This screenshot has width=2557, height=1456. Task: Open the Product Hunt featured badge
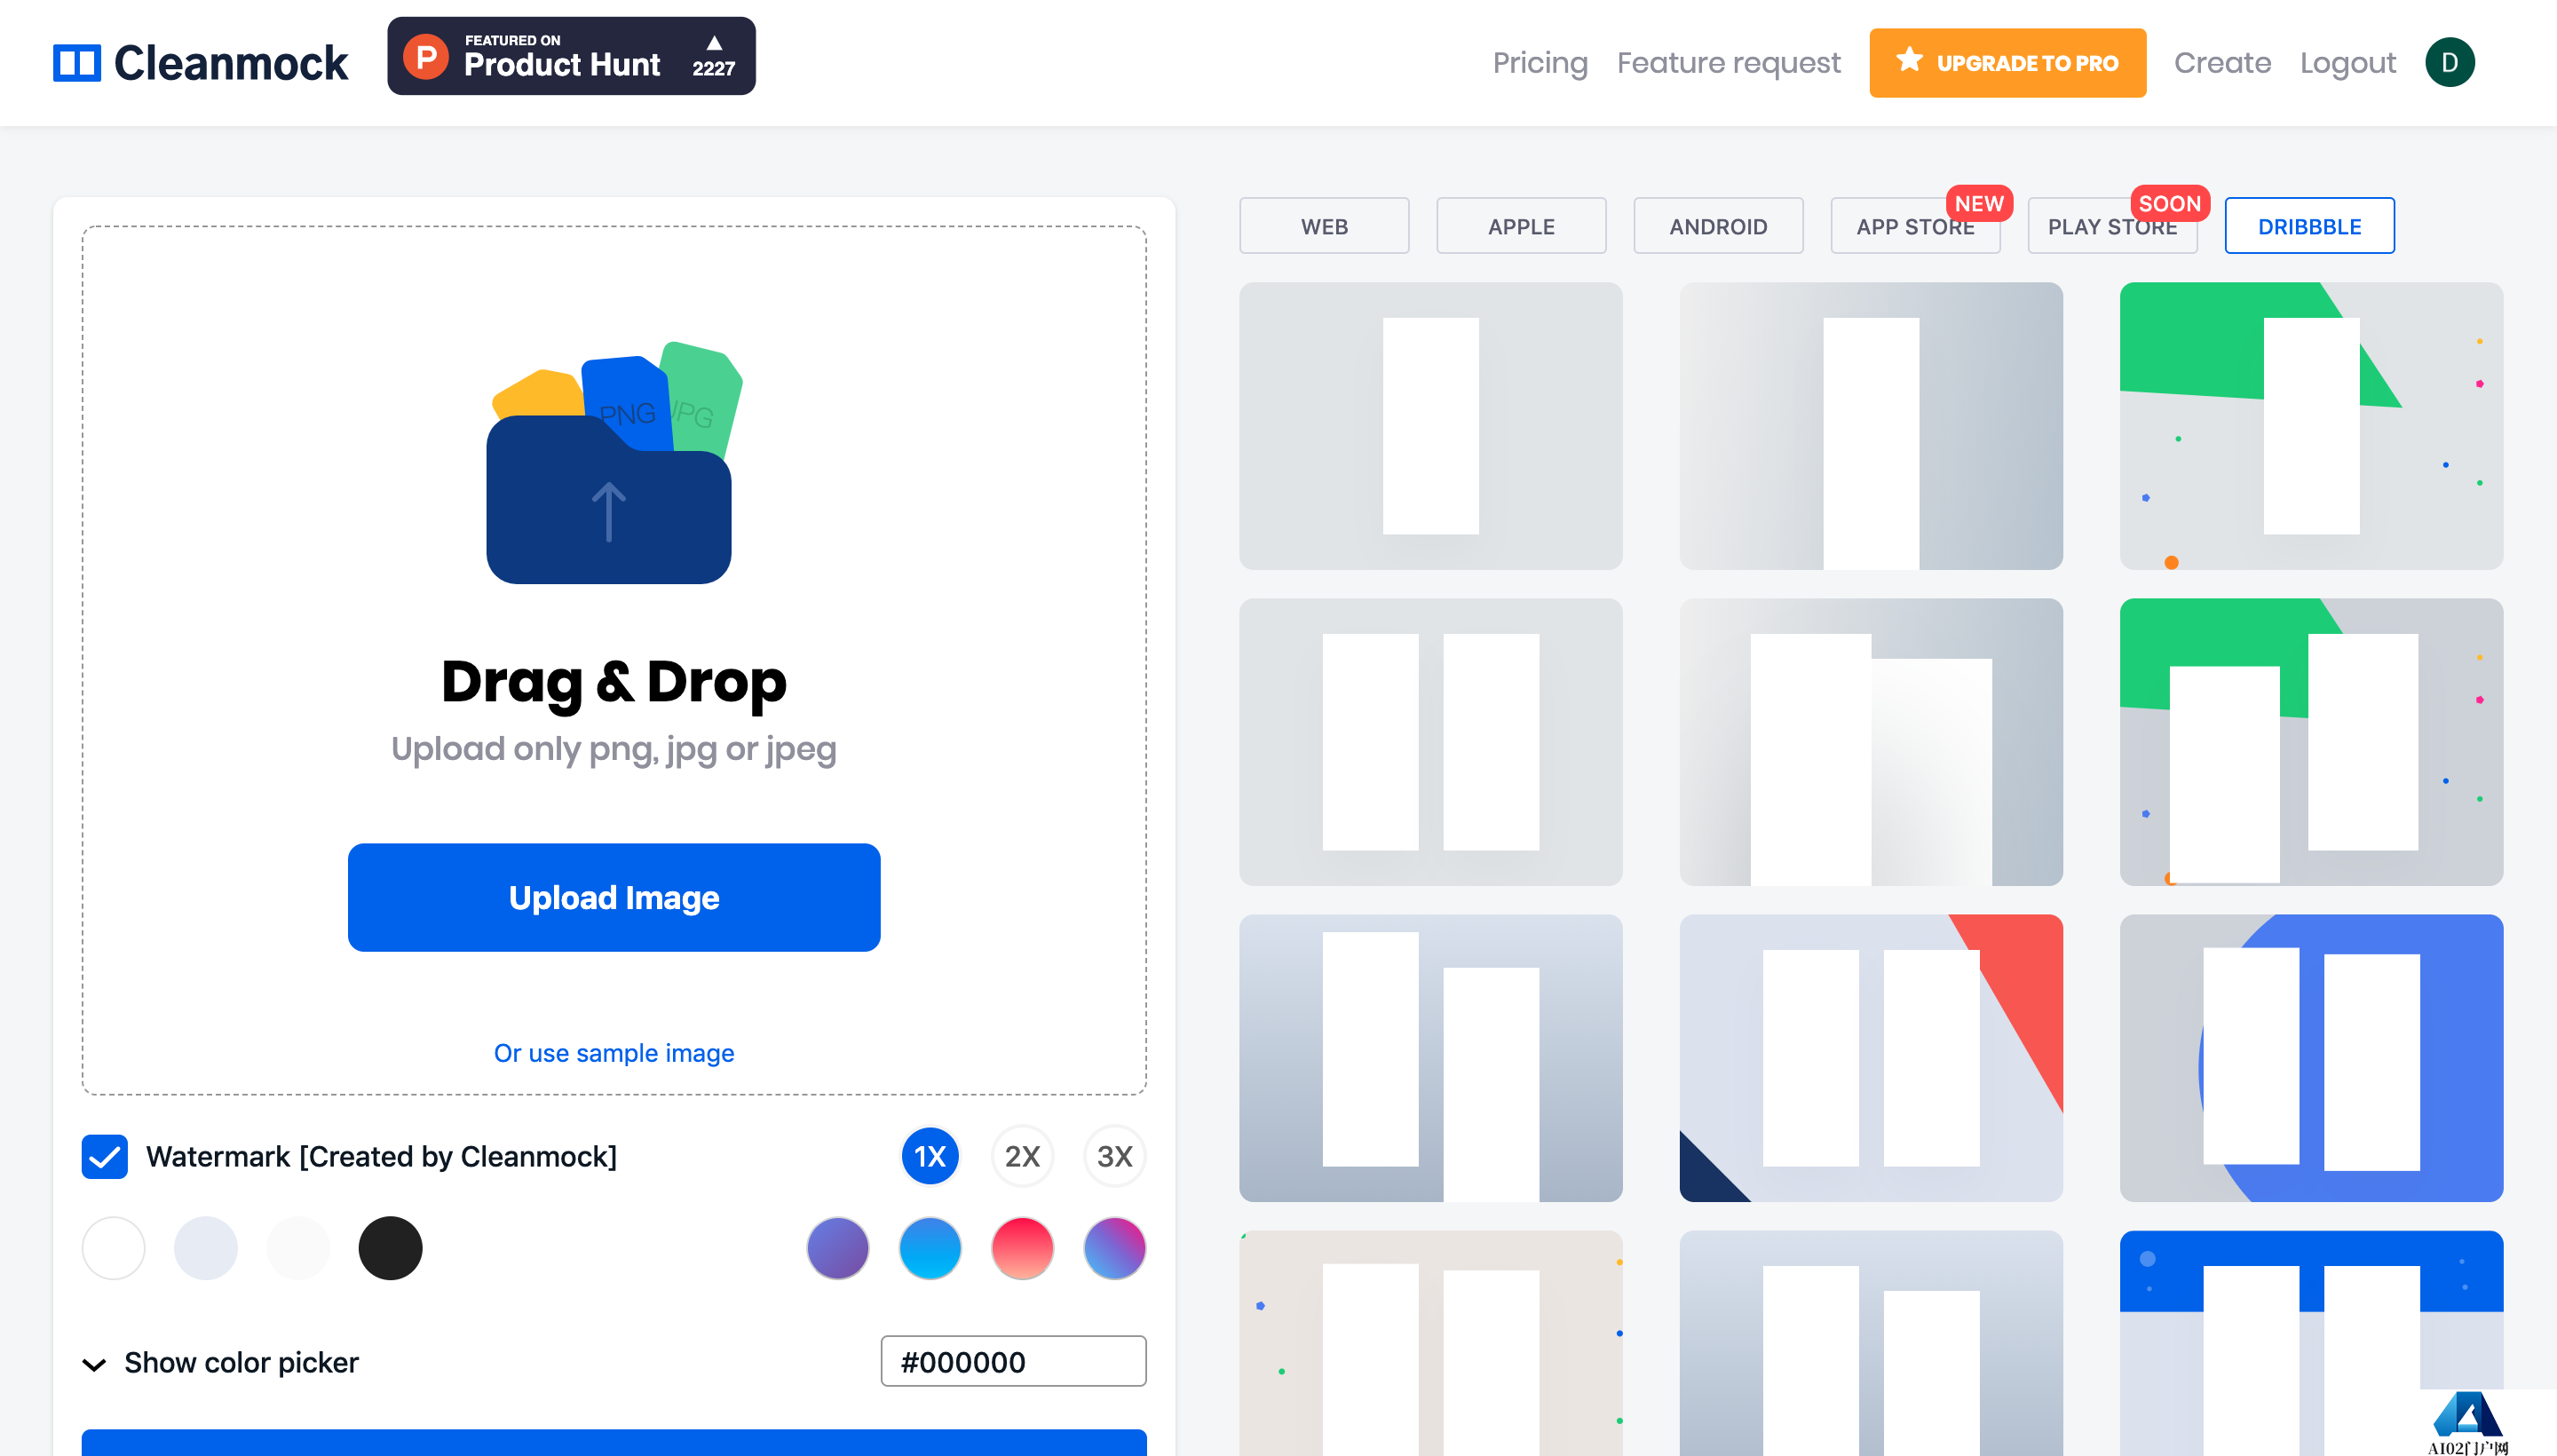(571, 56)
